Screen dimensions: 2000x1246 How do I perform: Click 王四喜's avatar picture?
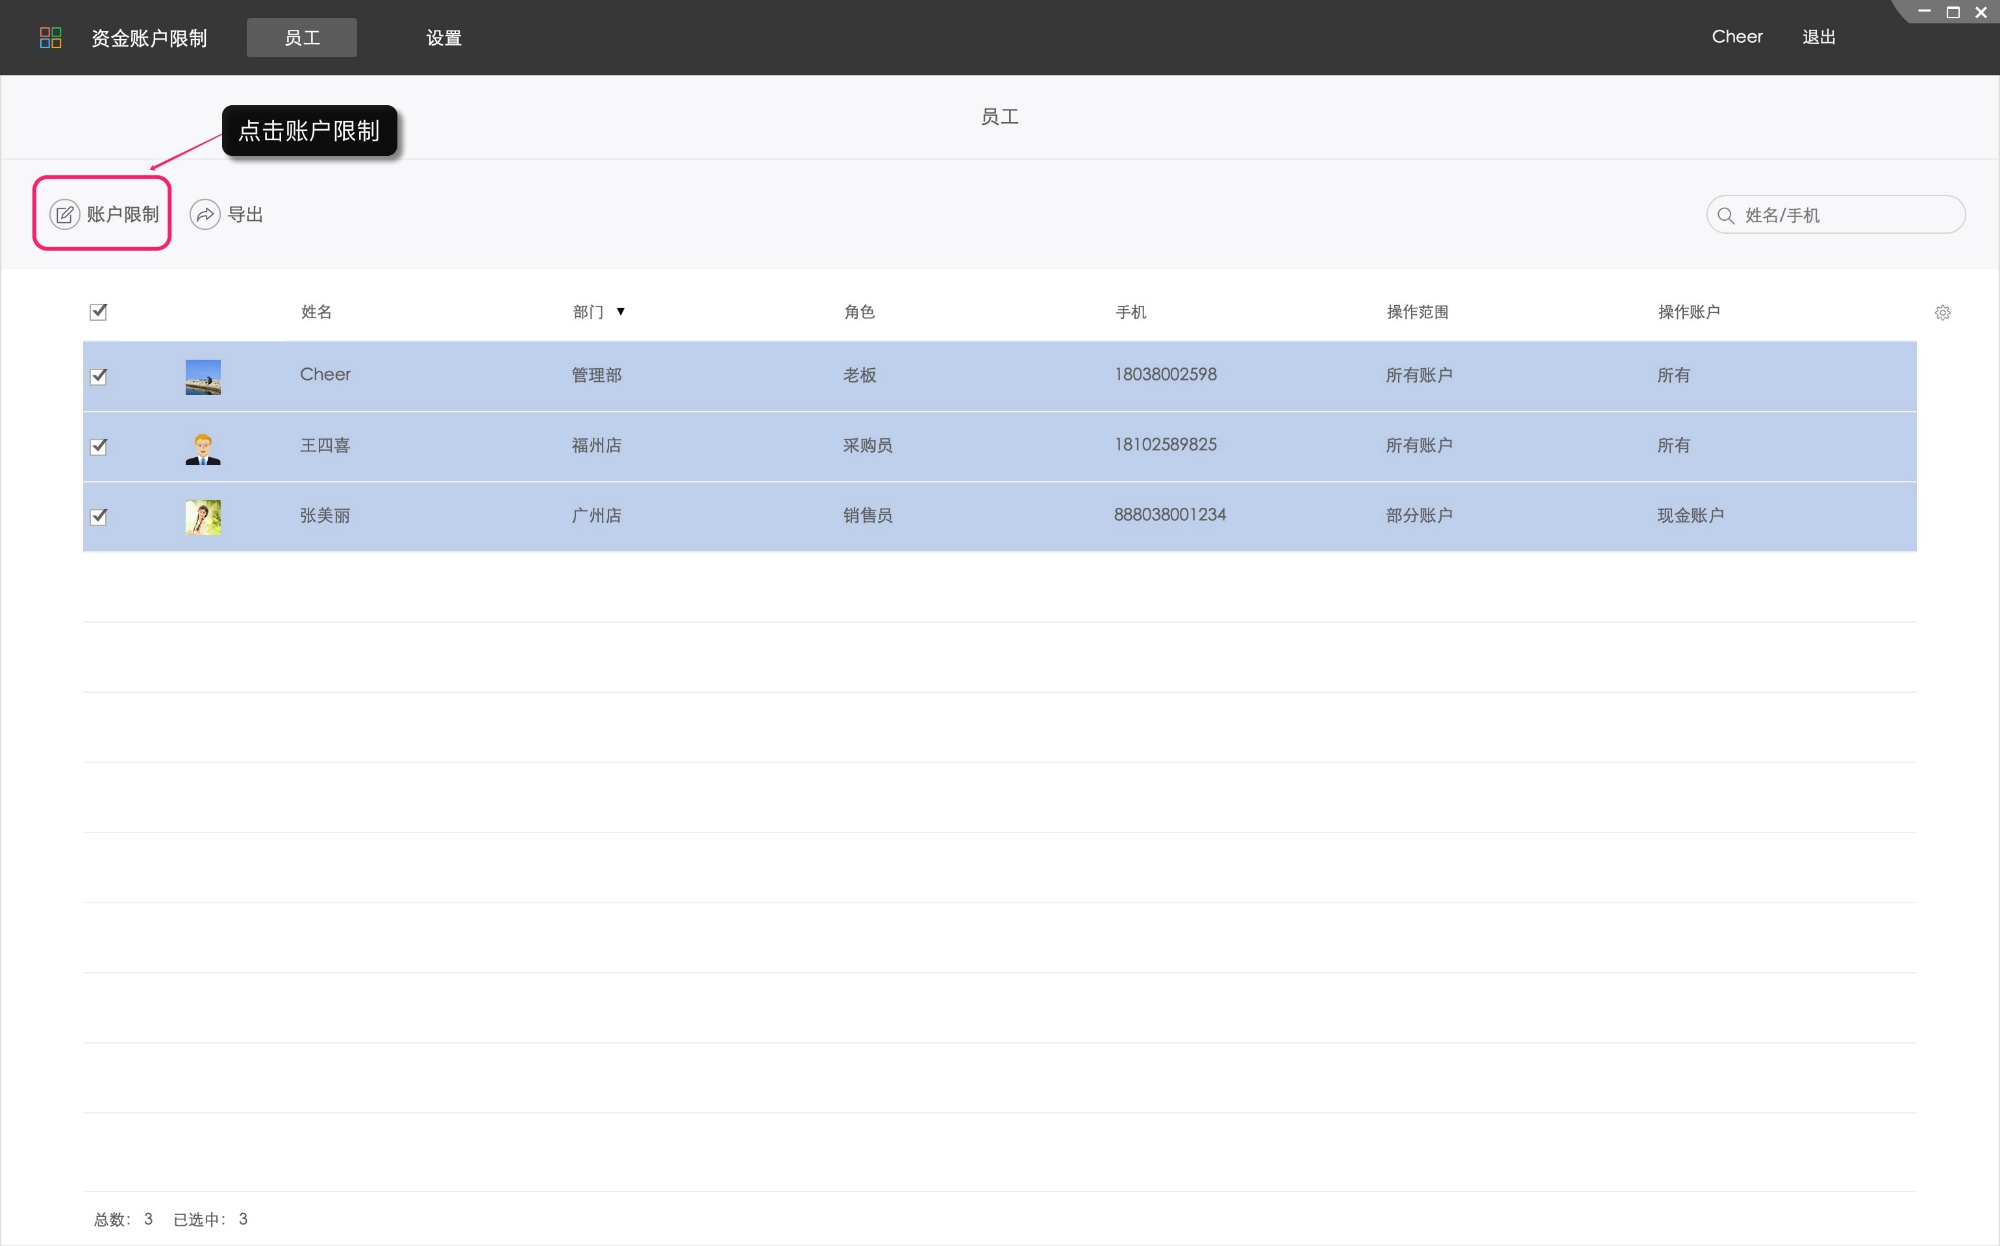tap(203, 448)
